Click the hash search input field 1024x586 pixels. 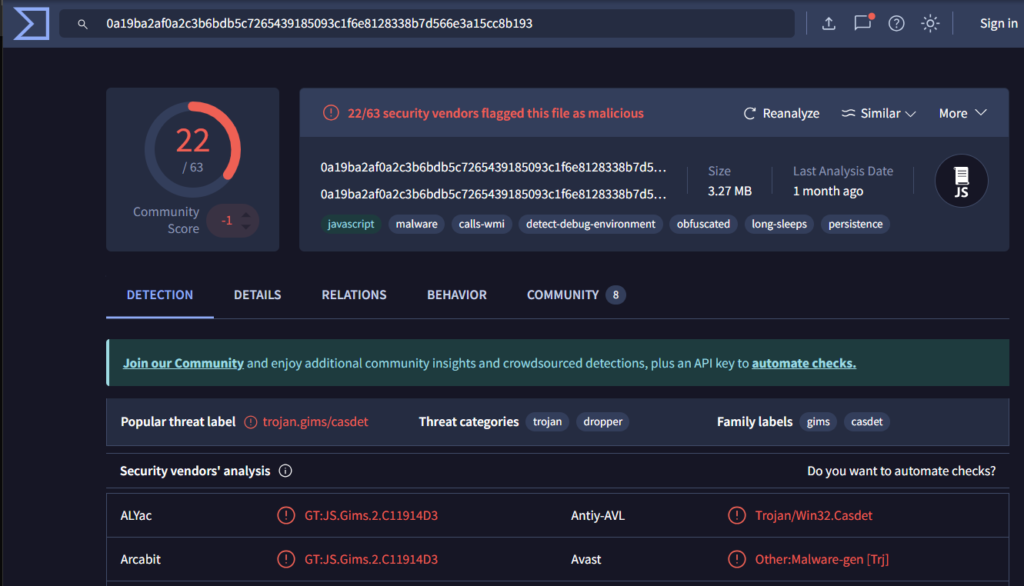427,24
